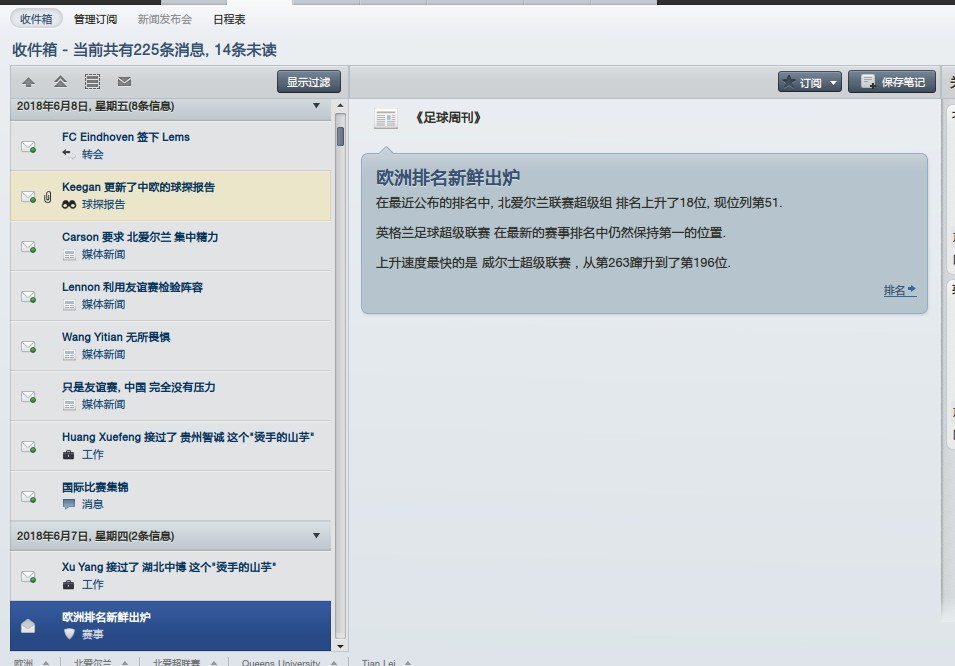Mark messages as read envelope icon

[124, 82]
